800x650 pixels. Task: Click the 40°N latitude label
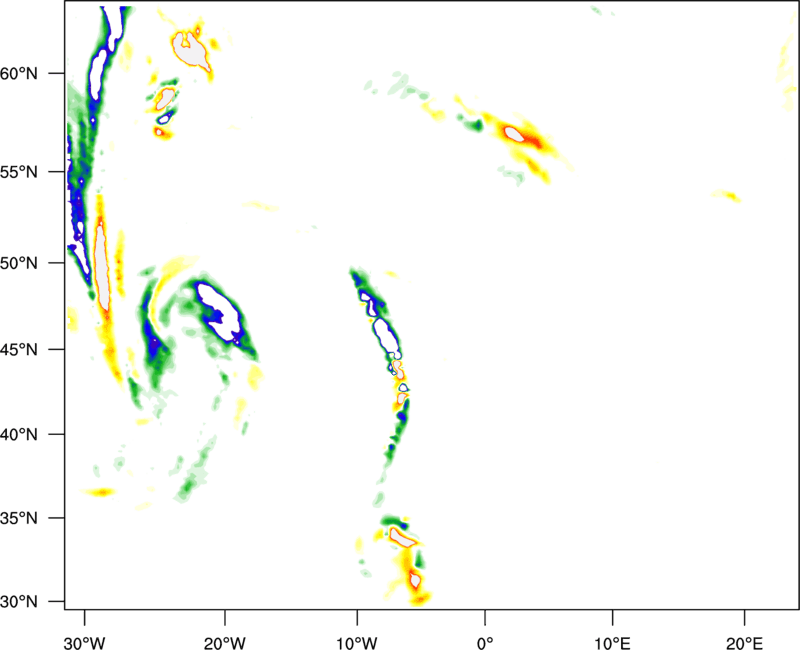pos(19,435)
